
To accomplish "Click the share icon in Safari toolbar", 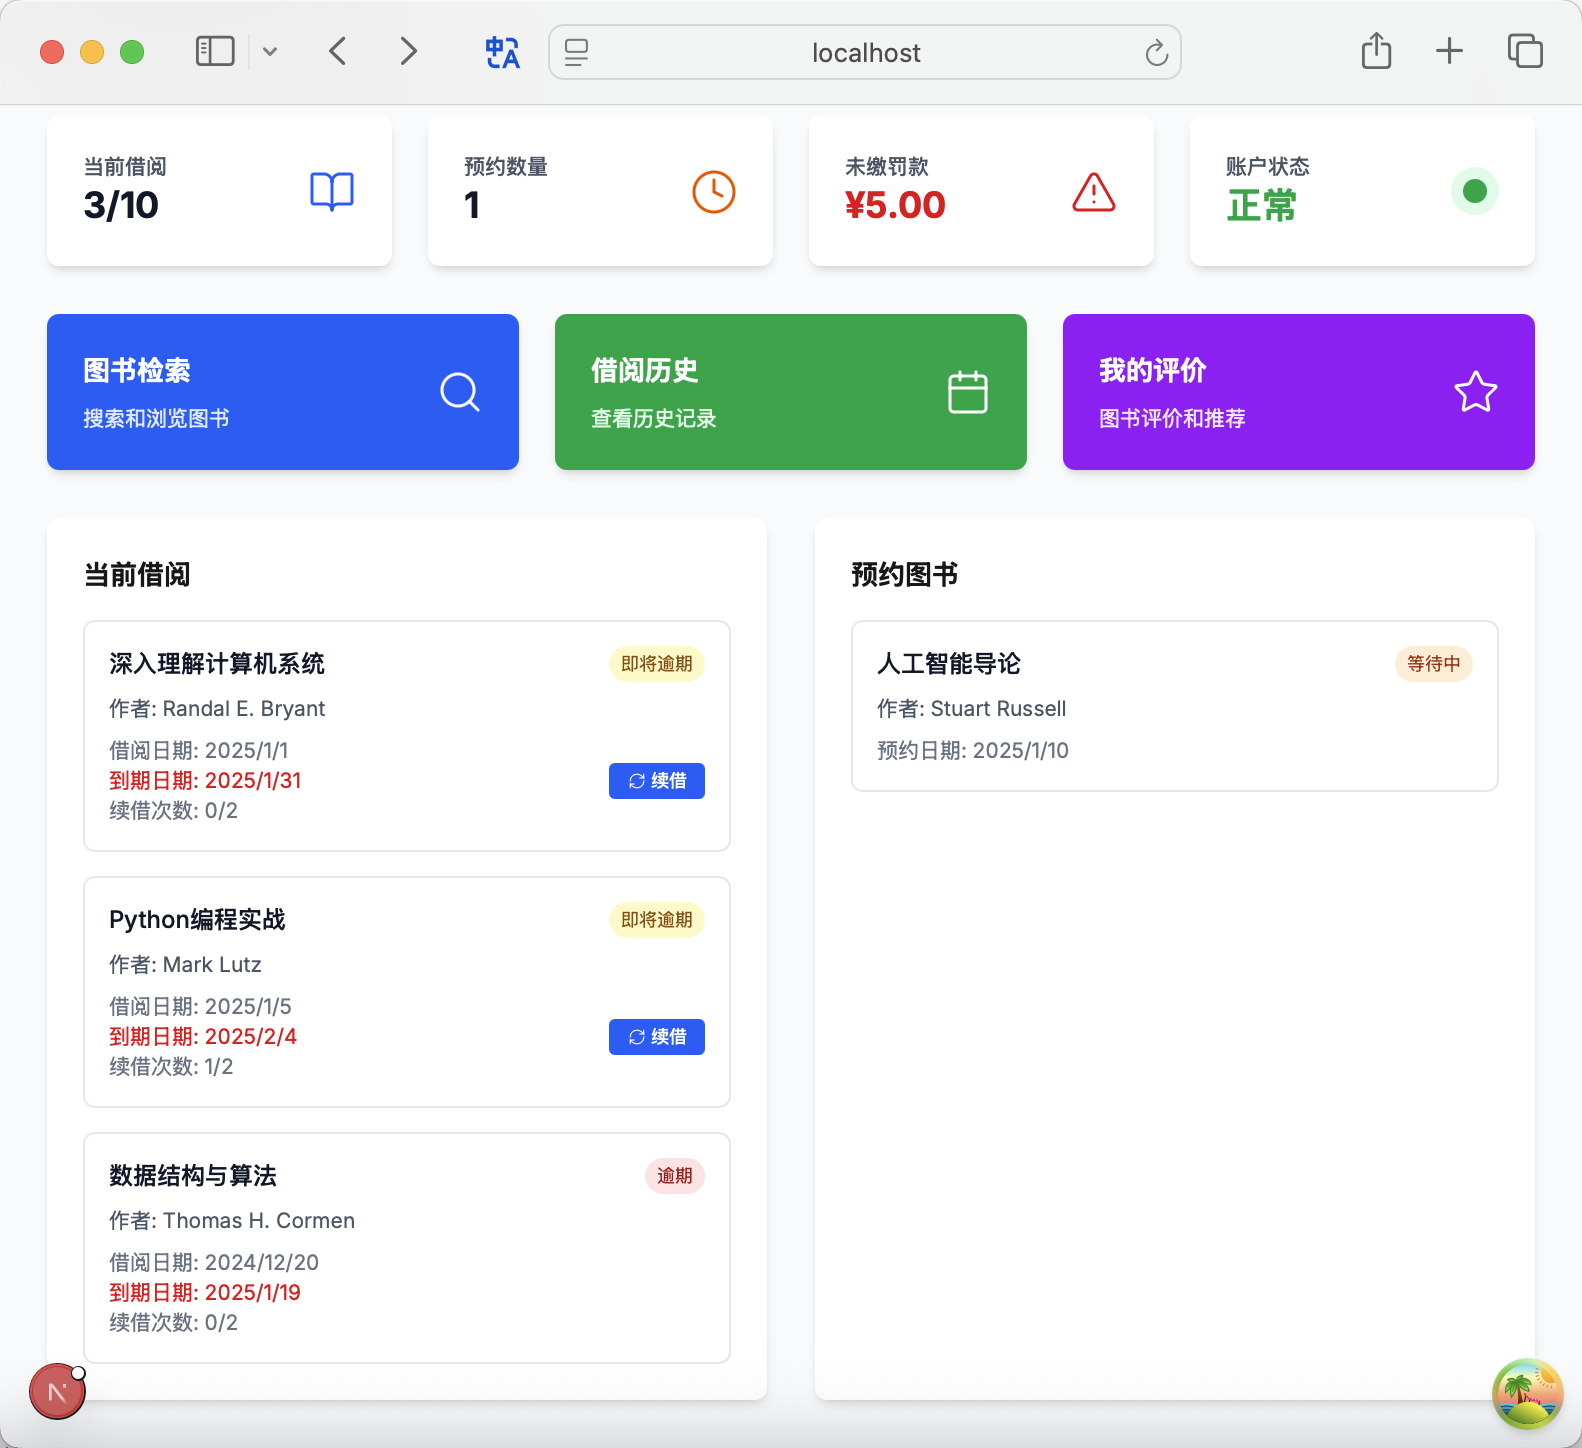I will [x=1376, y=52].
